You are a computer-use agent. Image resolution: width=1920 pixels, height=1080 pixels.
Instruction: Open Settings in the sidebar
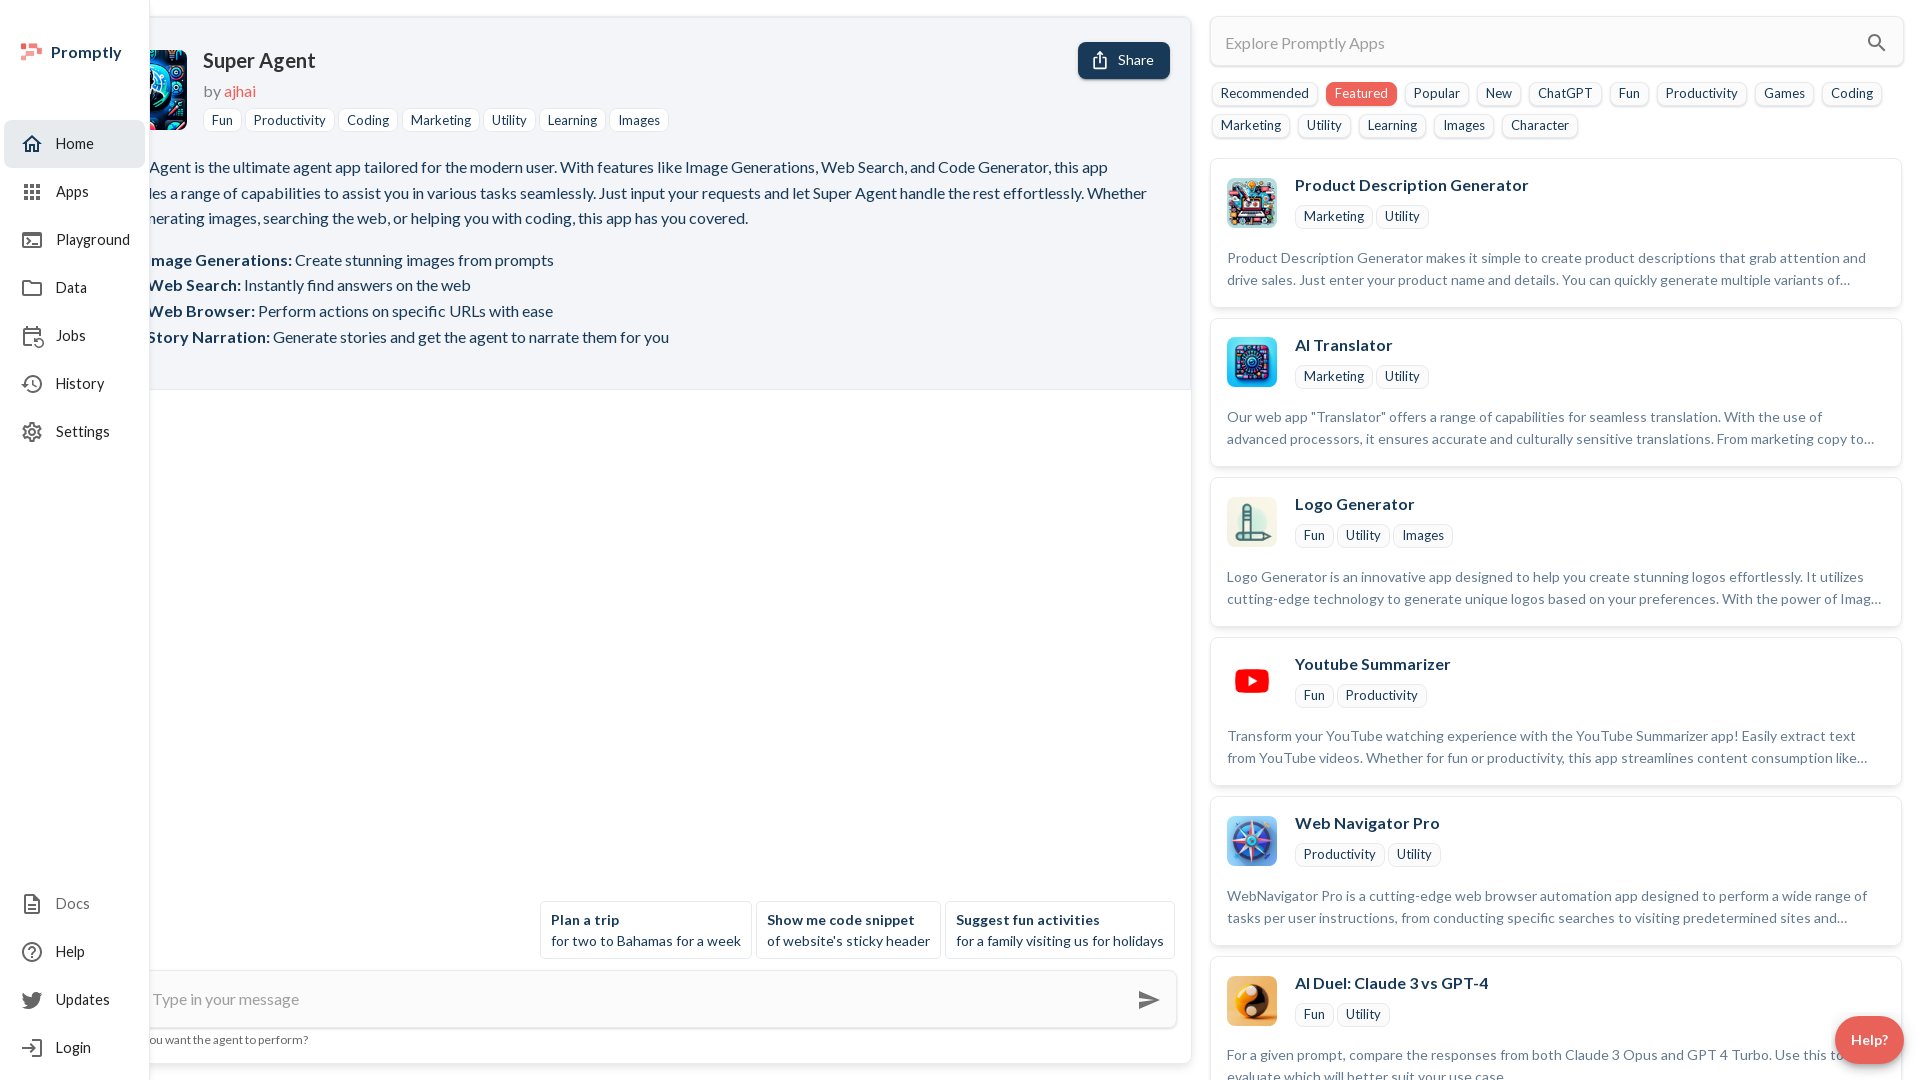(x=74, y=432)
